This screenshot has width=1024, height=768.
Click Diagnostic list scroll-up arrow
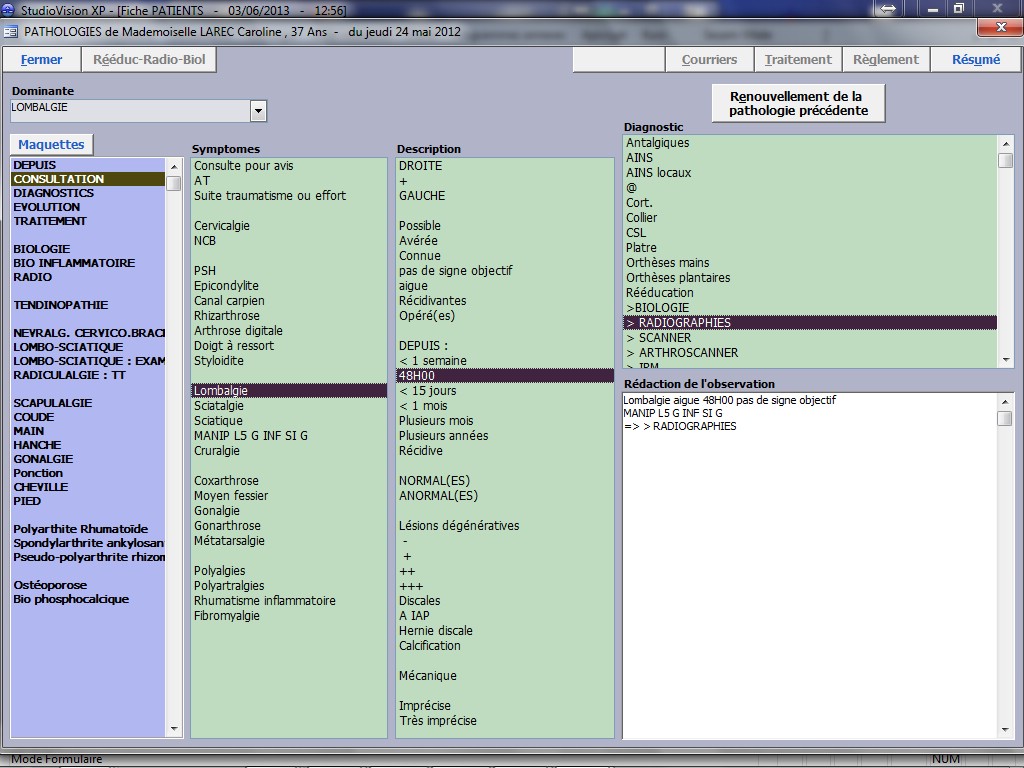tap(1005, 143)
